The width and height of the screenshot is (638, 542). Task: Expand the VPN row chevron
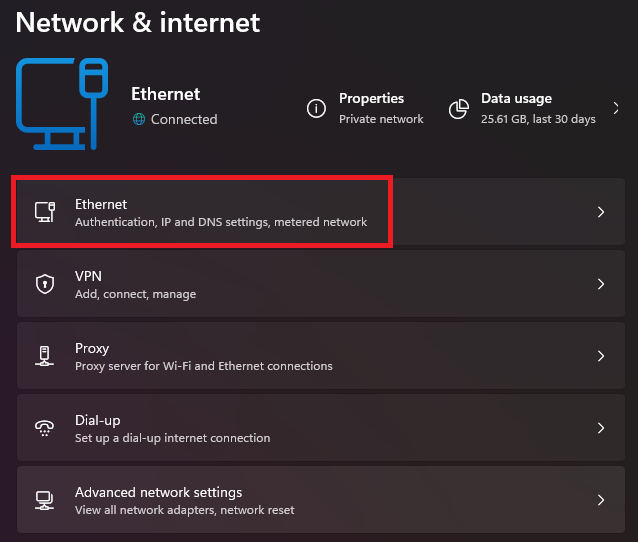pyautogui.click(x=601, y=284)
